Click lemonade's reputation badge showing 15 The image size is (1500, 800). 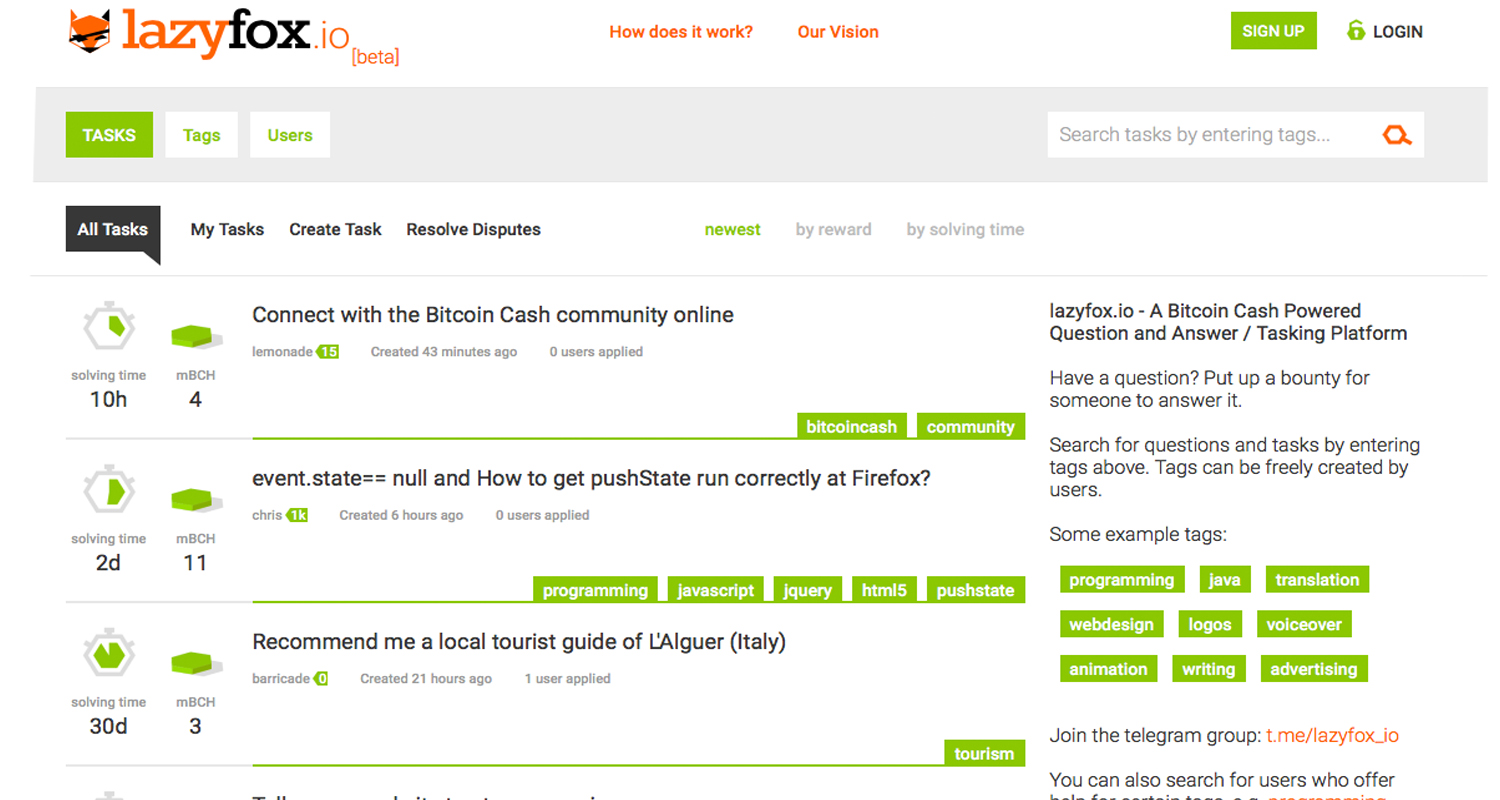(x=326, y=351)
